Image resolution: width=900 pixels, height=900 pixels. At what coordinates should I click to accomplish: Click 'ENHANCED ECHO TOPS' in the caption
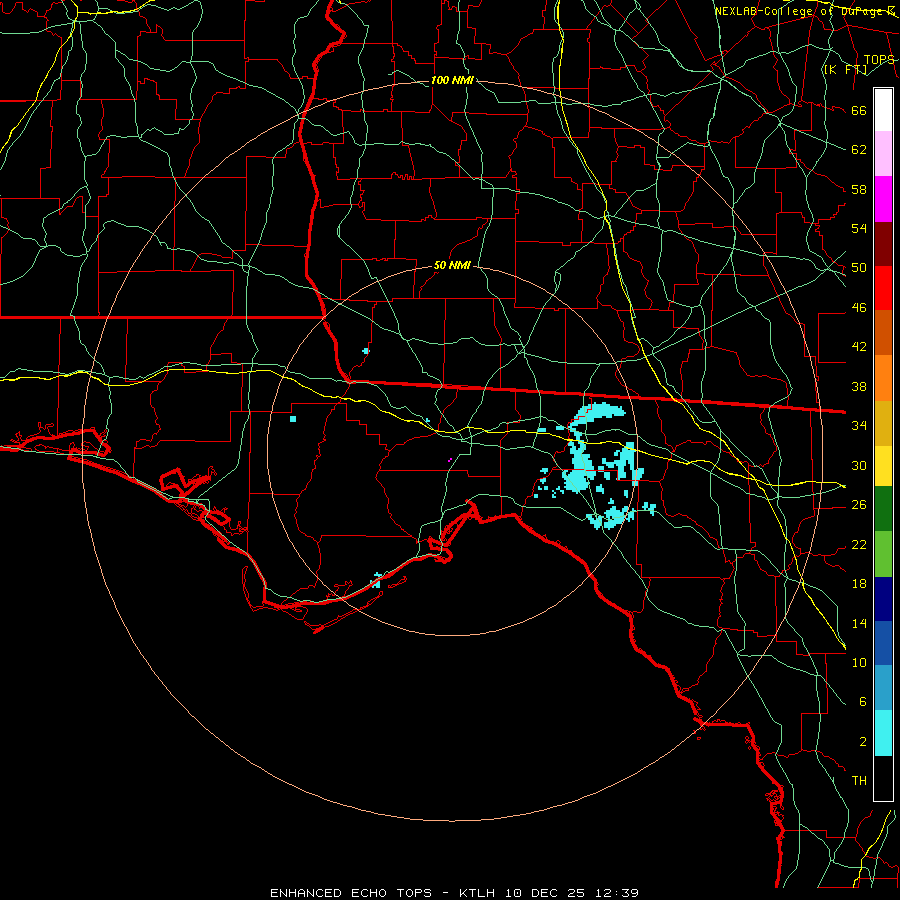[x=351, y=893]
